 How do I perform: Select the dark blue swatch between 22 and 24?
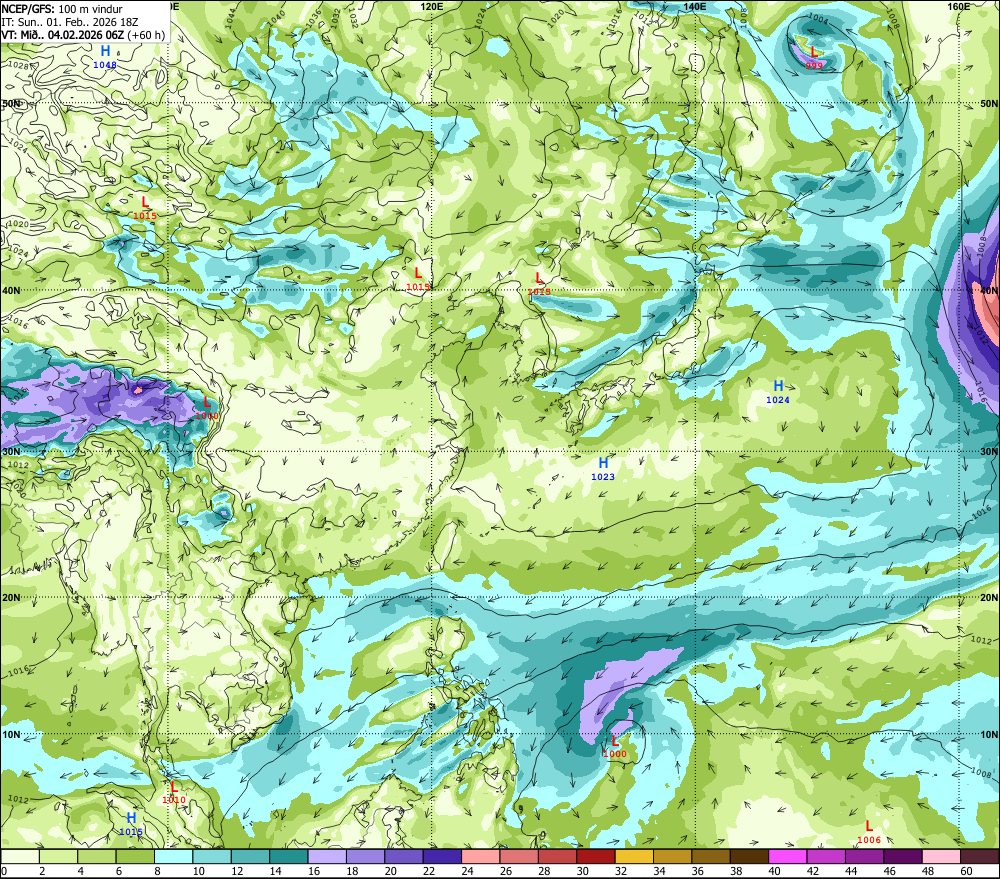443,856
